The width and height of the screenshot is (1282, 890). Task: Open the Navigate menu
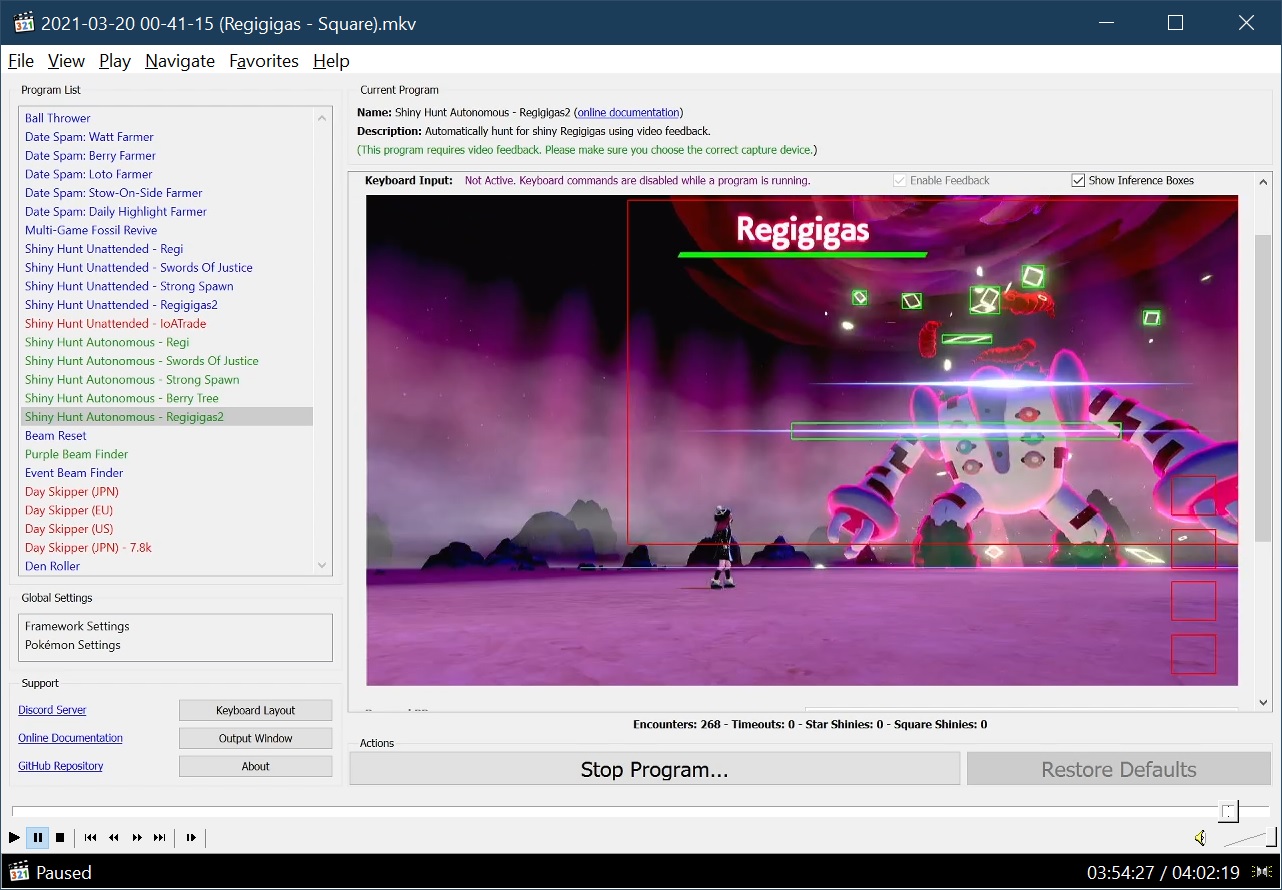click(x=180, y=61)
